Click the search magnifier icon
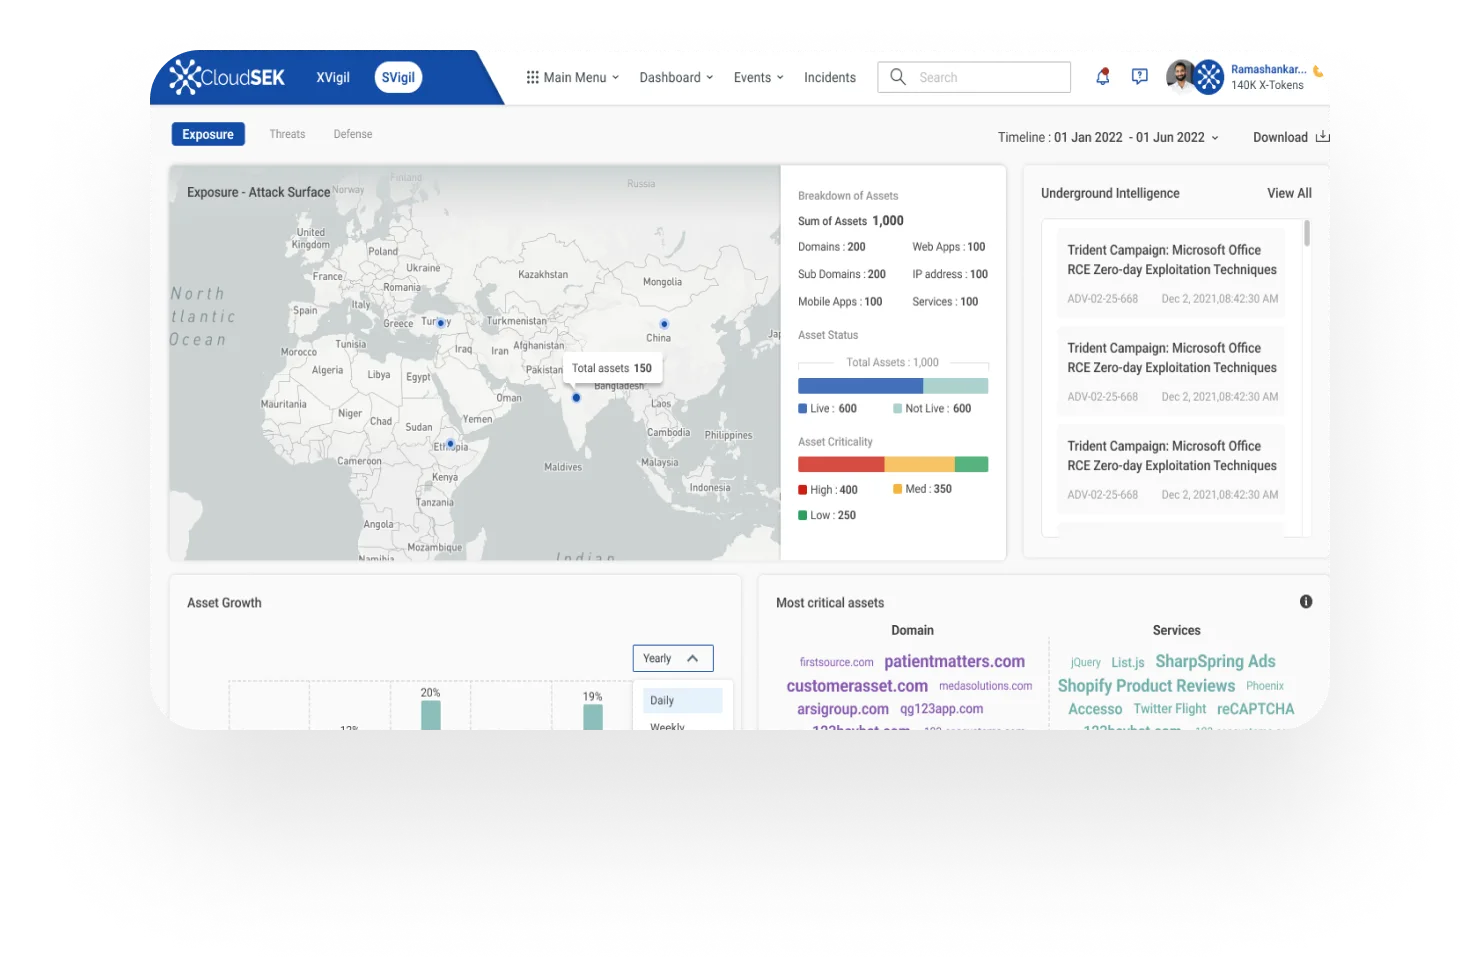Screen dimensions: 1480x980 [898, 77]
